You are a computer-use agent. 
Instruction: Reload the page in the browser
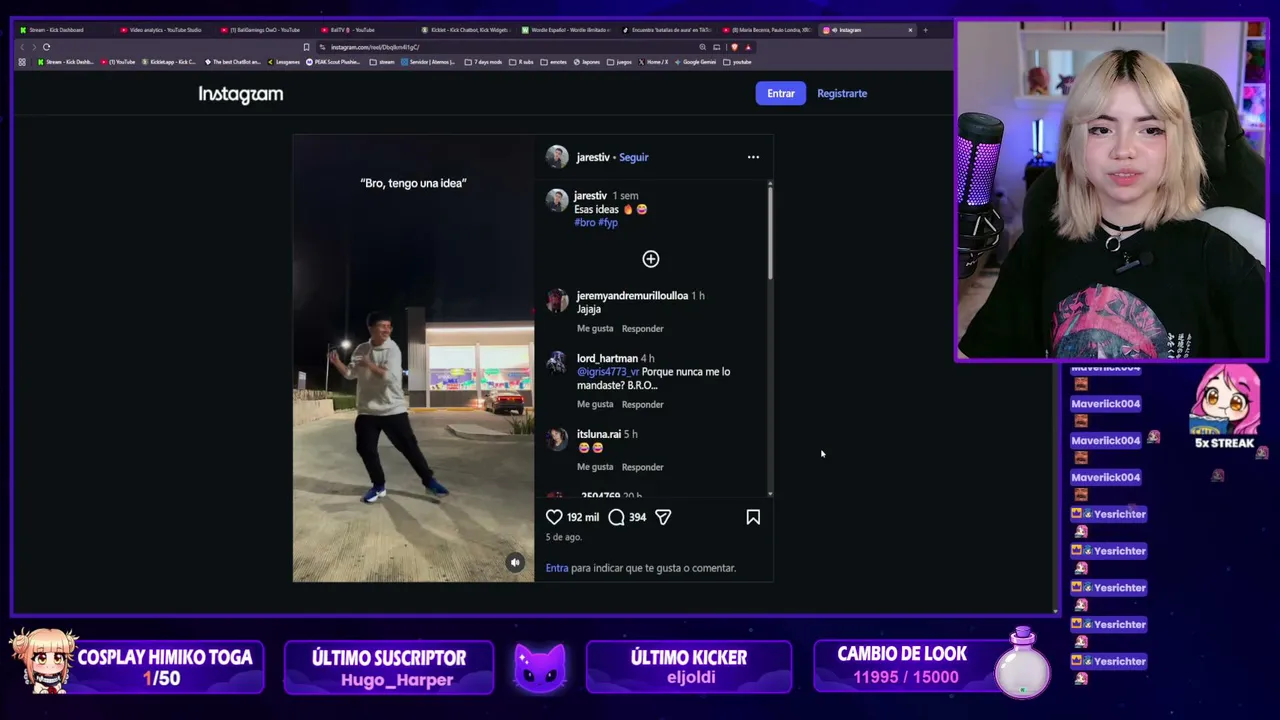(46, 47)
